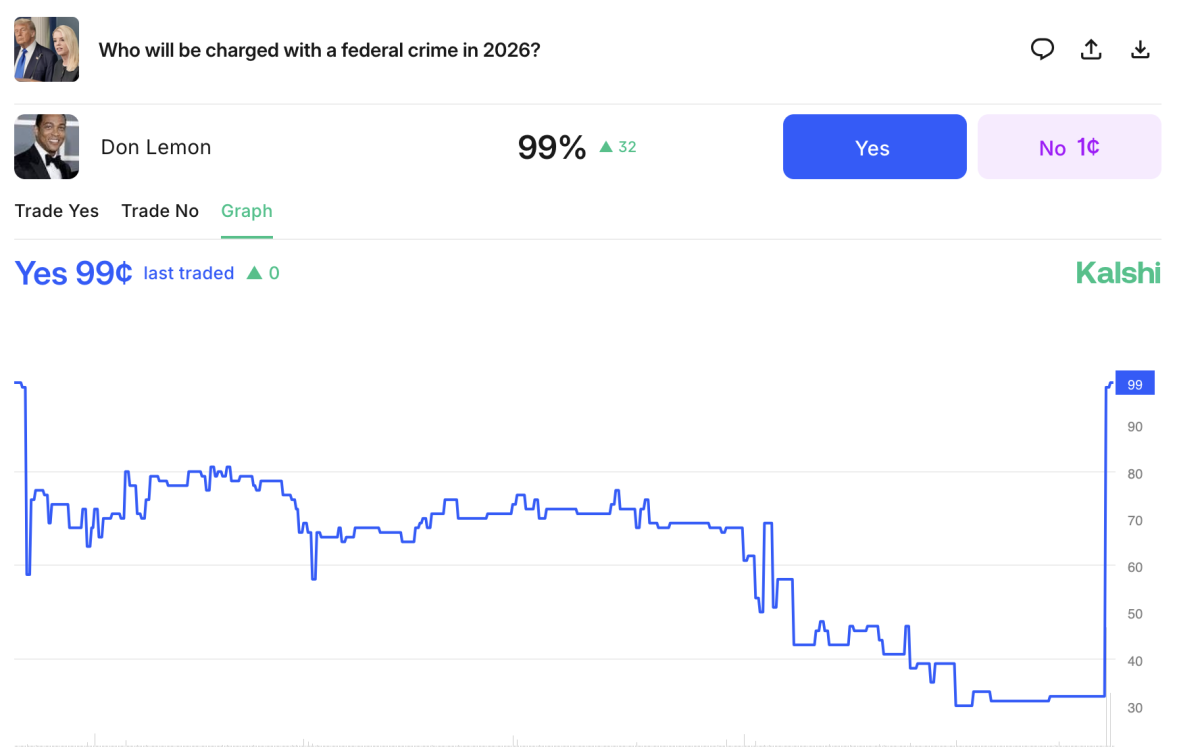Click the green up triangle beside 32
Viewport: 1200px width, 749px height.
pyautogui.click(x=605, y=147)
